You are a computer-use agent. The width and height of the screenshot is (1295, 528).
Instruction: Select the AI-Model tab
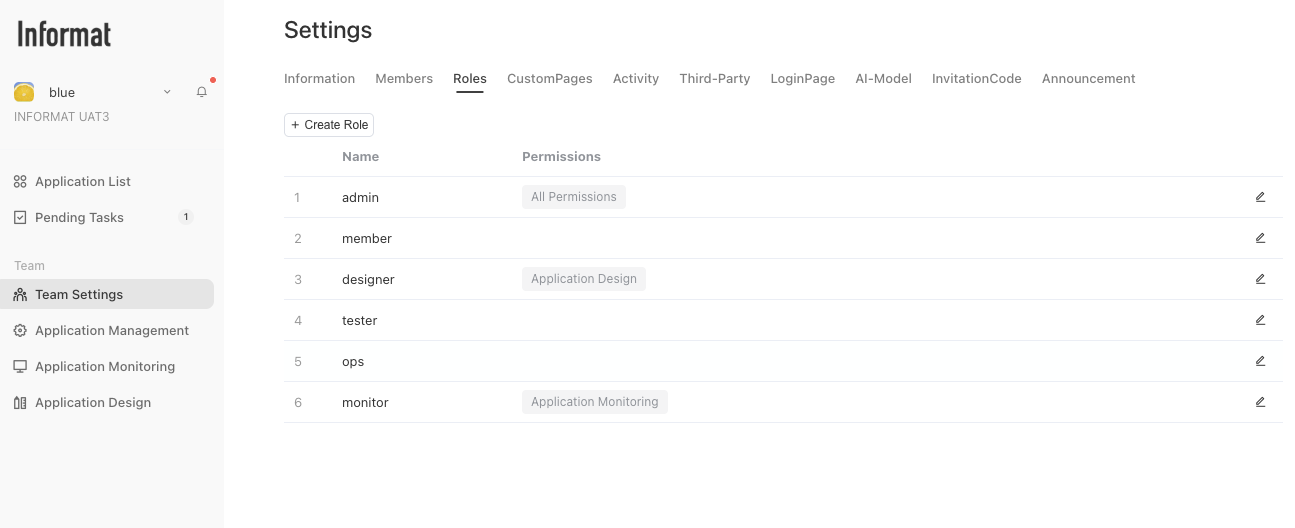pyautogui.click(x=883, y=79)
